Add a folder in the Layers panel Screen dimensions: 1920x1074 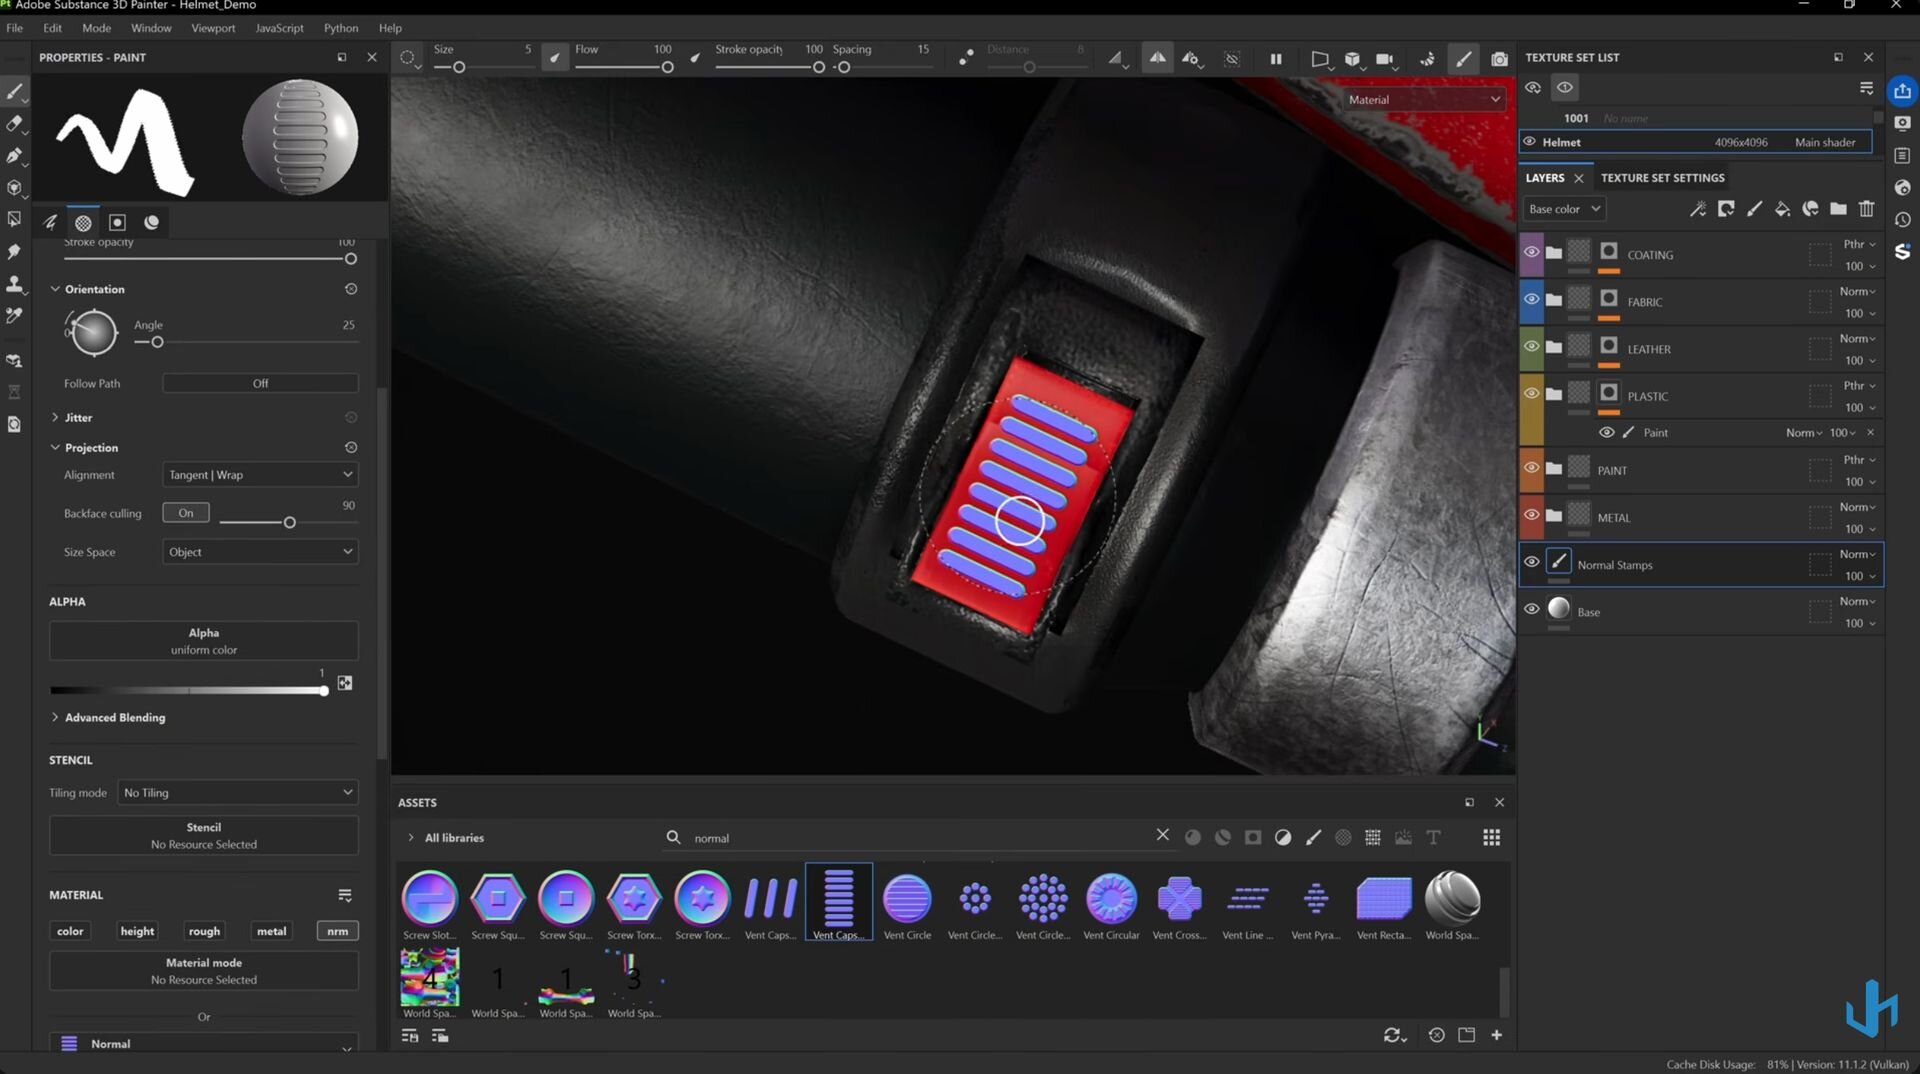pos(1838,209)
